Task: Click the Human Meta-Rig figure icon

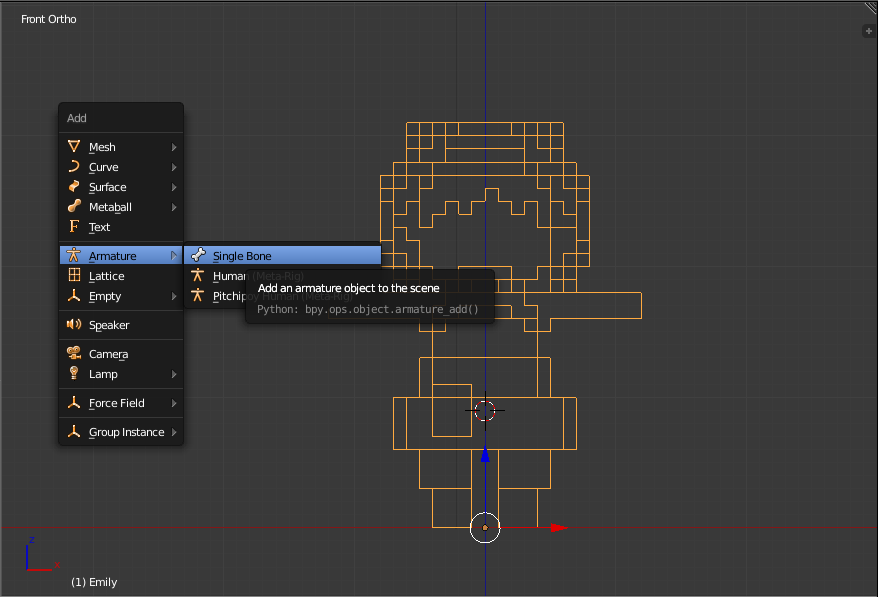Action: [x=198, y=275]
